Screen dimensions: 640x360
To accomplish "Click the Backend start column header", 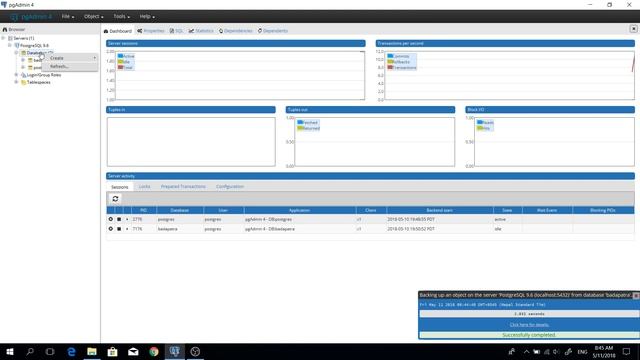I will pyautogui.click(x=440, y=210).
